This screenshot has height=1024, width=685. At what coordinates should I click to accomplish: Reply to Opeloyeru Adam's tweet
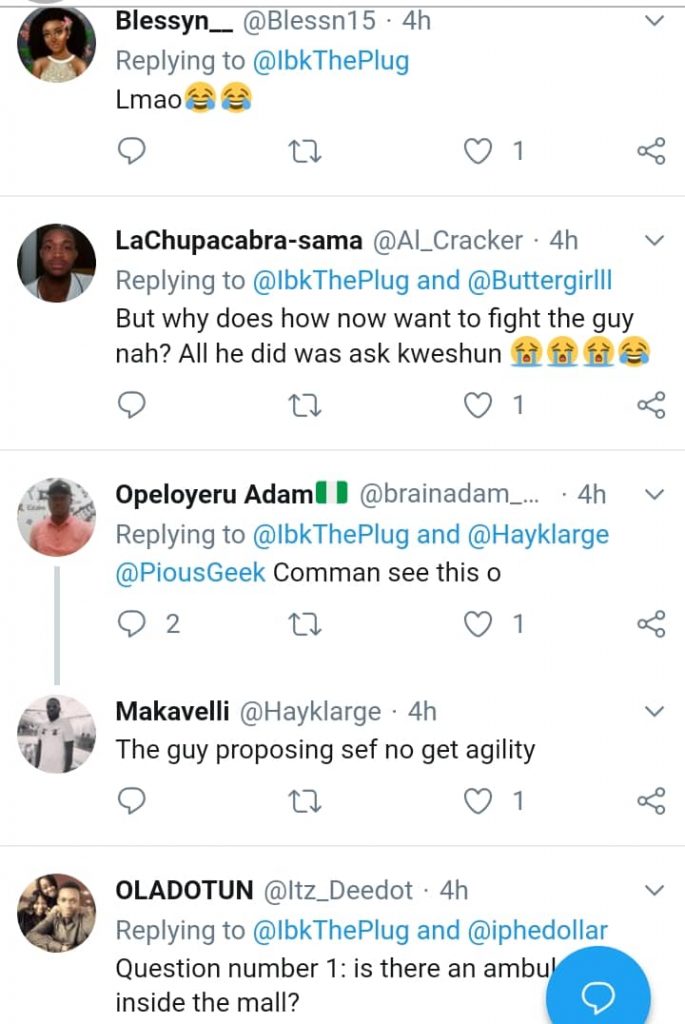click(132, 624)
